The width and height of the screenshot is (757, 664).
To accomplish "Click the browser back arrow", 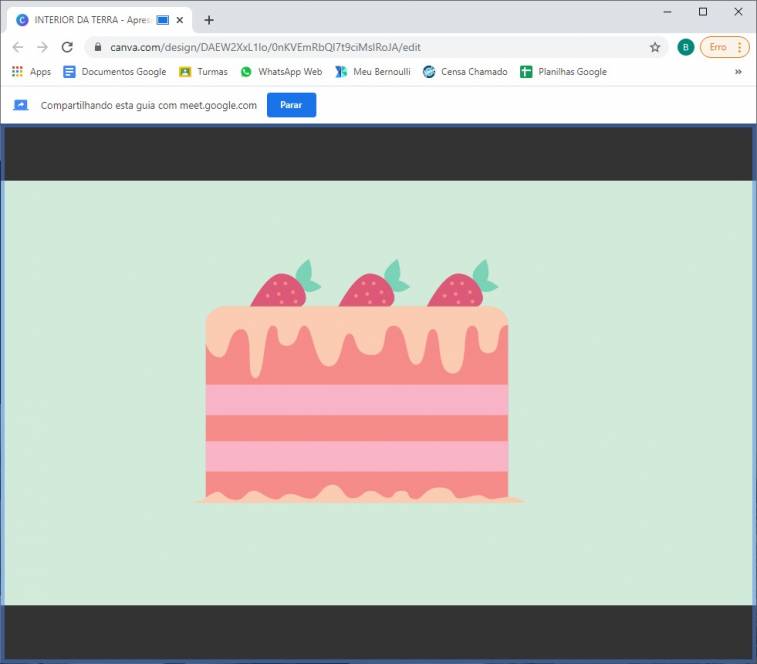I will click(18, 47).
